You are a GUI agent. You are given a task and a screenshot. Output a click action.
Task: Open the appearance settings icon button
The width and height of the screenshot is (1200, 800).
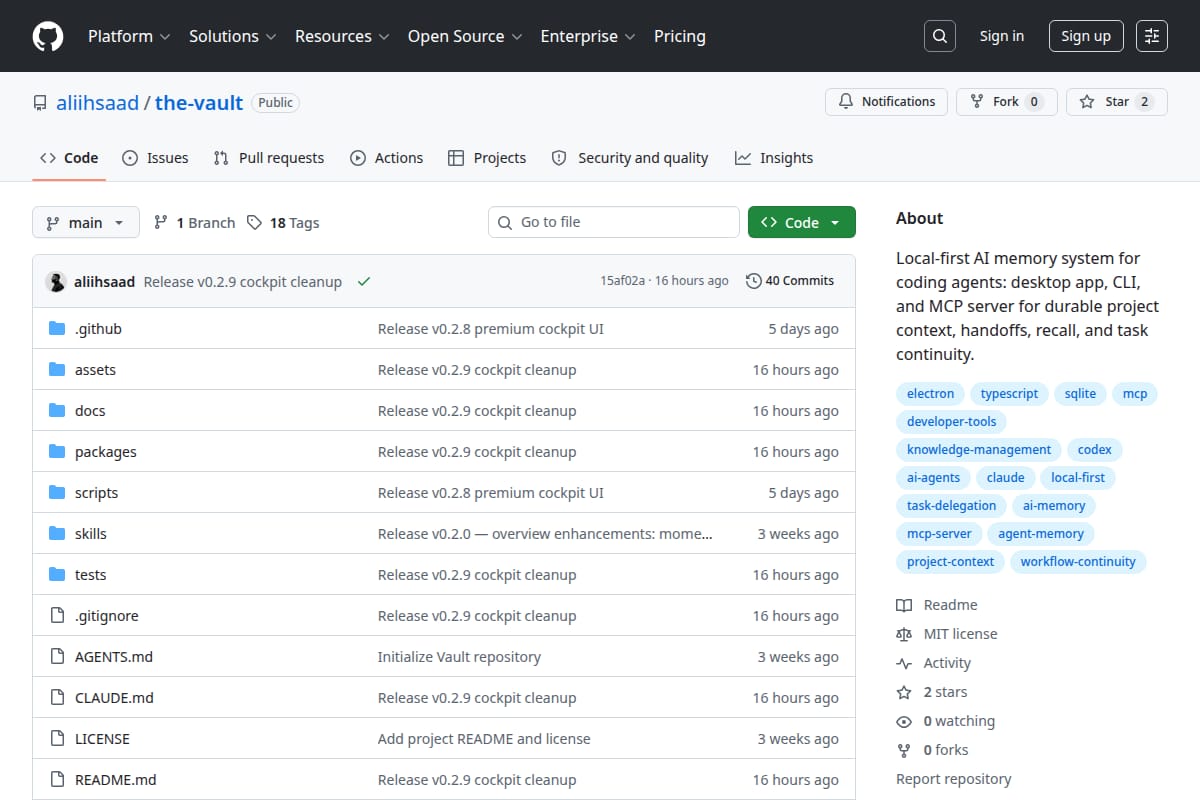(1152, 36)
